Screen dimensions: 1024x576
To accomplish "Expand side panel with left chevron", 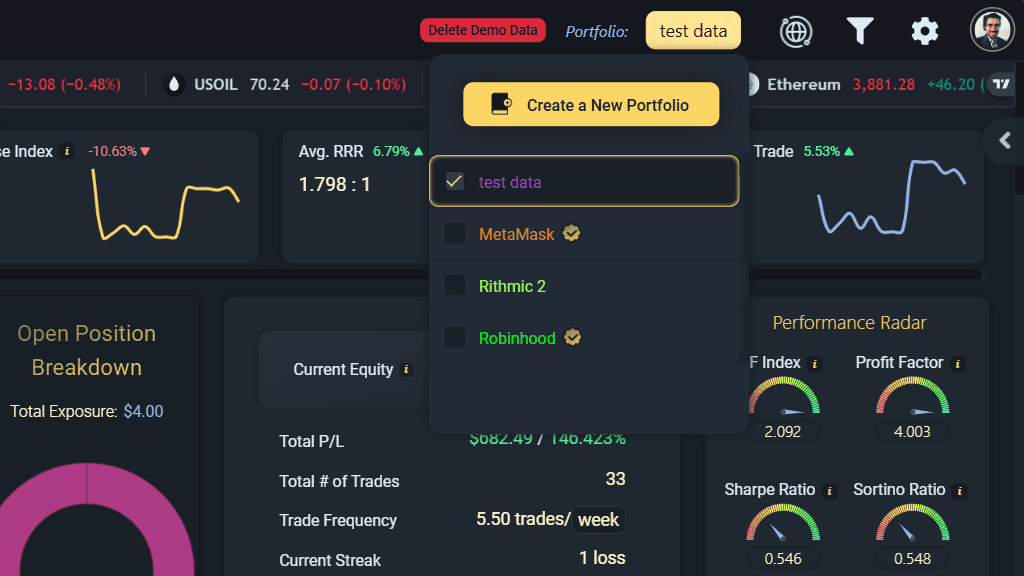I will (1005, 141).
